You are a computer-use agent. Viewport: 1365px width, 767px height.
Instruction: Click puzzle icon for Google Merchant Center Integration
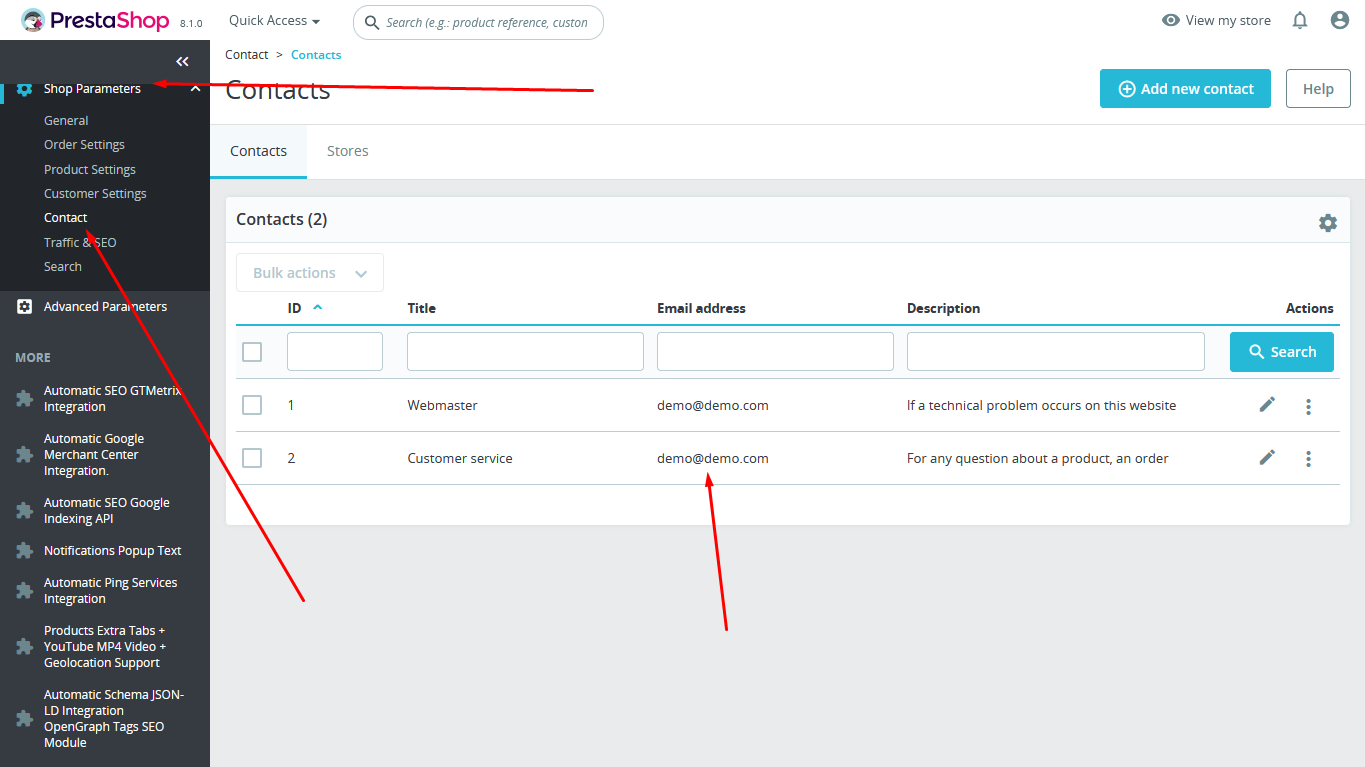[24, 455]
